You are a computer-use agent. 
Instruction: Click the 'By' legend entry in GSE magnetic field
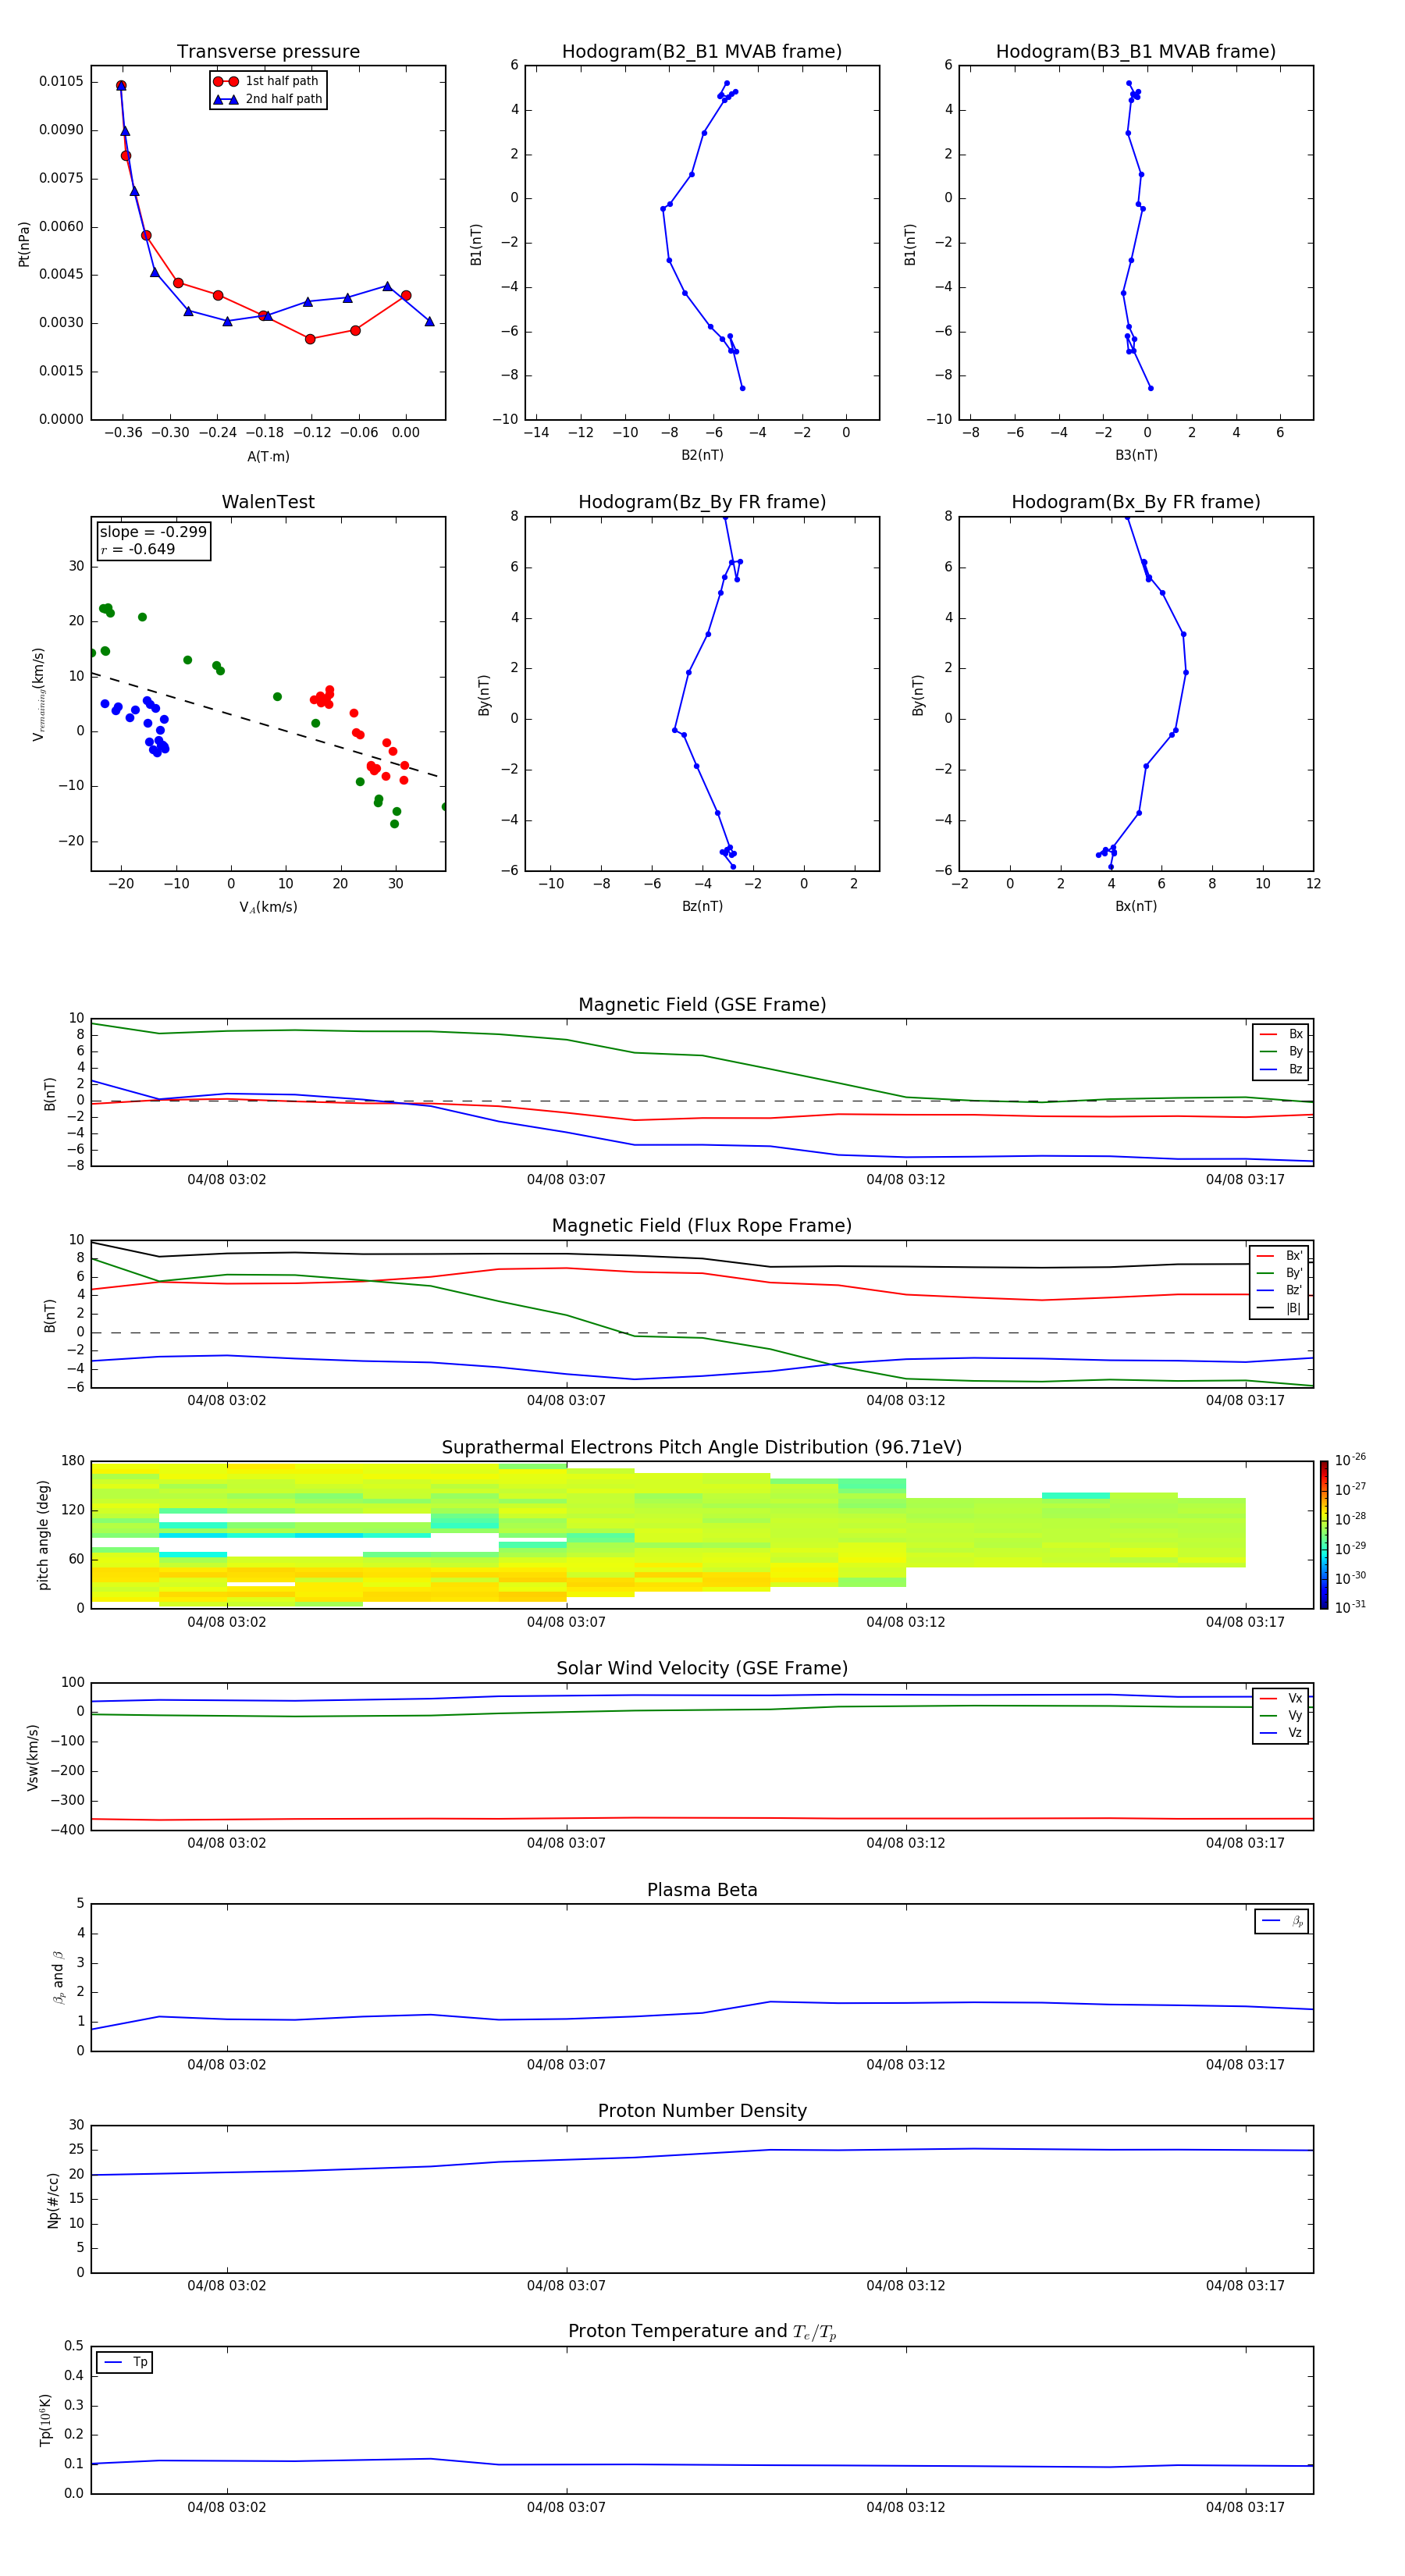pos(1281,1051)
